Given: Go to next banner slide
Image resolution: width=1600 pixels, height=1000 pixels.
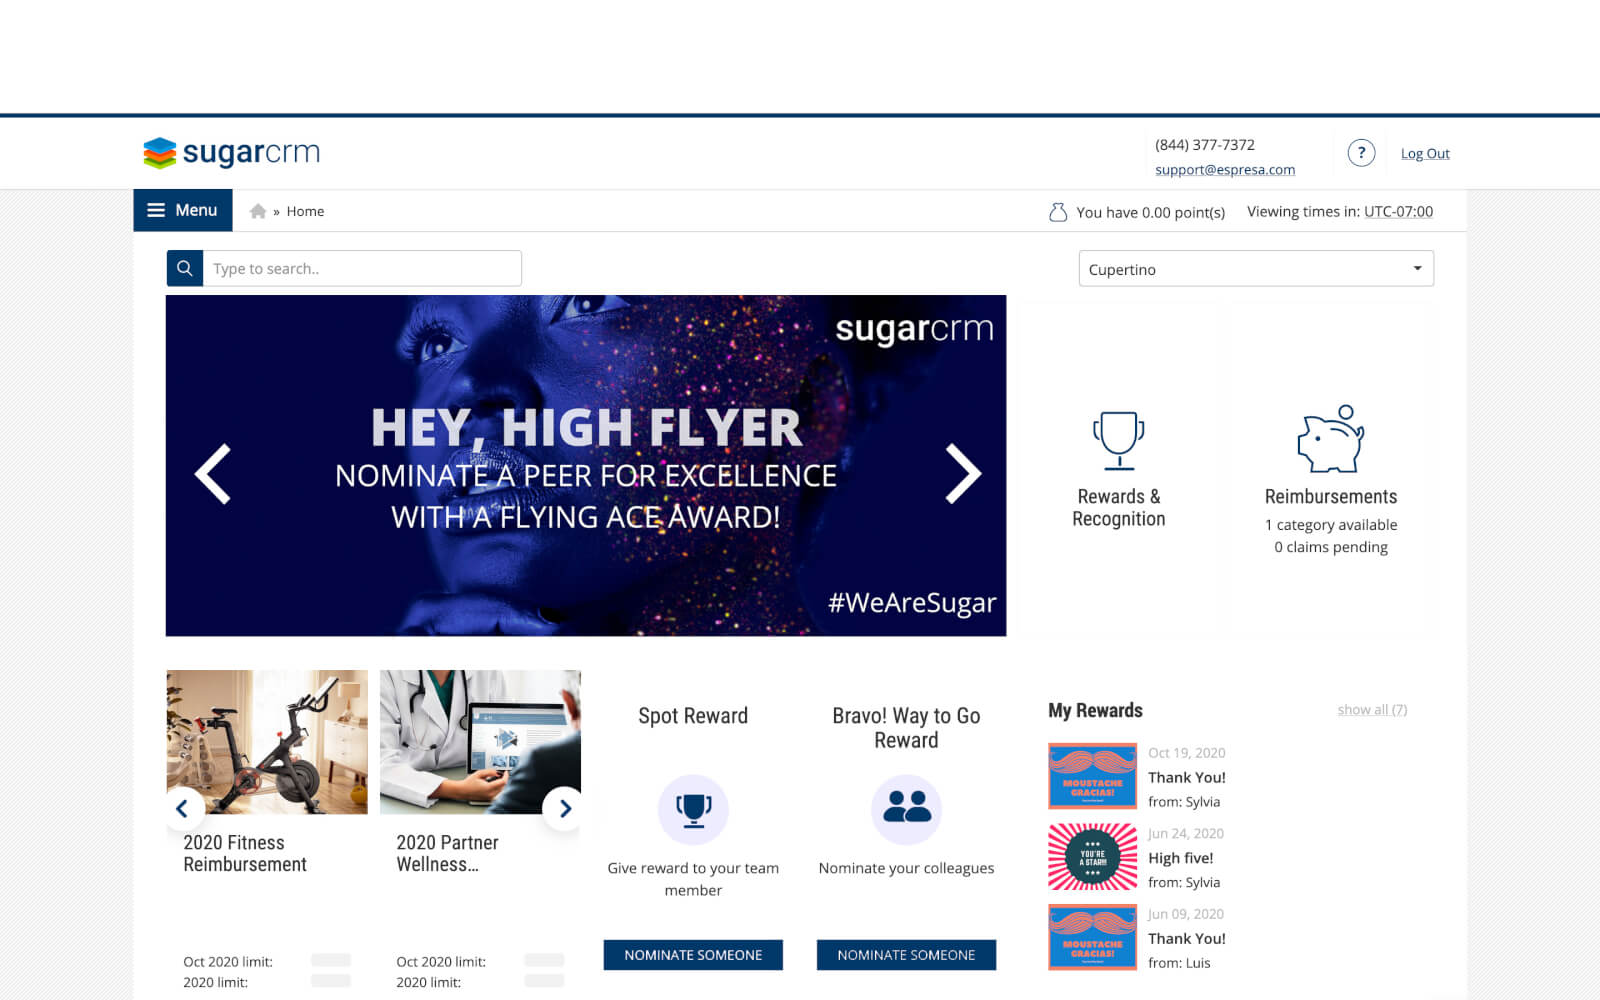Looking at the screenshot, I should pyautogui.click(x=963, y=473).
